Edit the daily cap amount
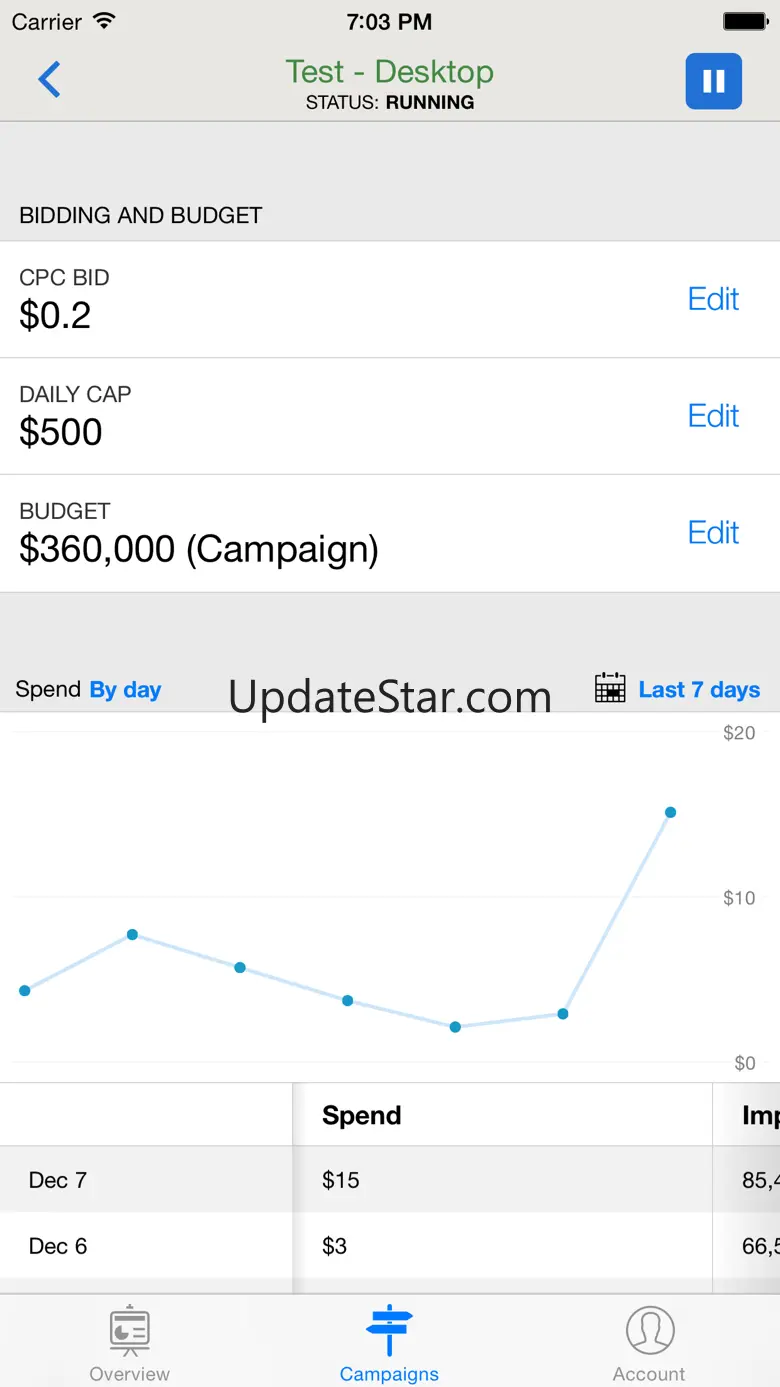 tap(713, 416)
